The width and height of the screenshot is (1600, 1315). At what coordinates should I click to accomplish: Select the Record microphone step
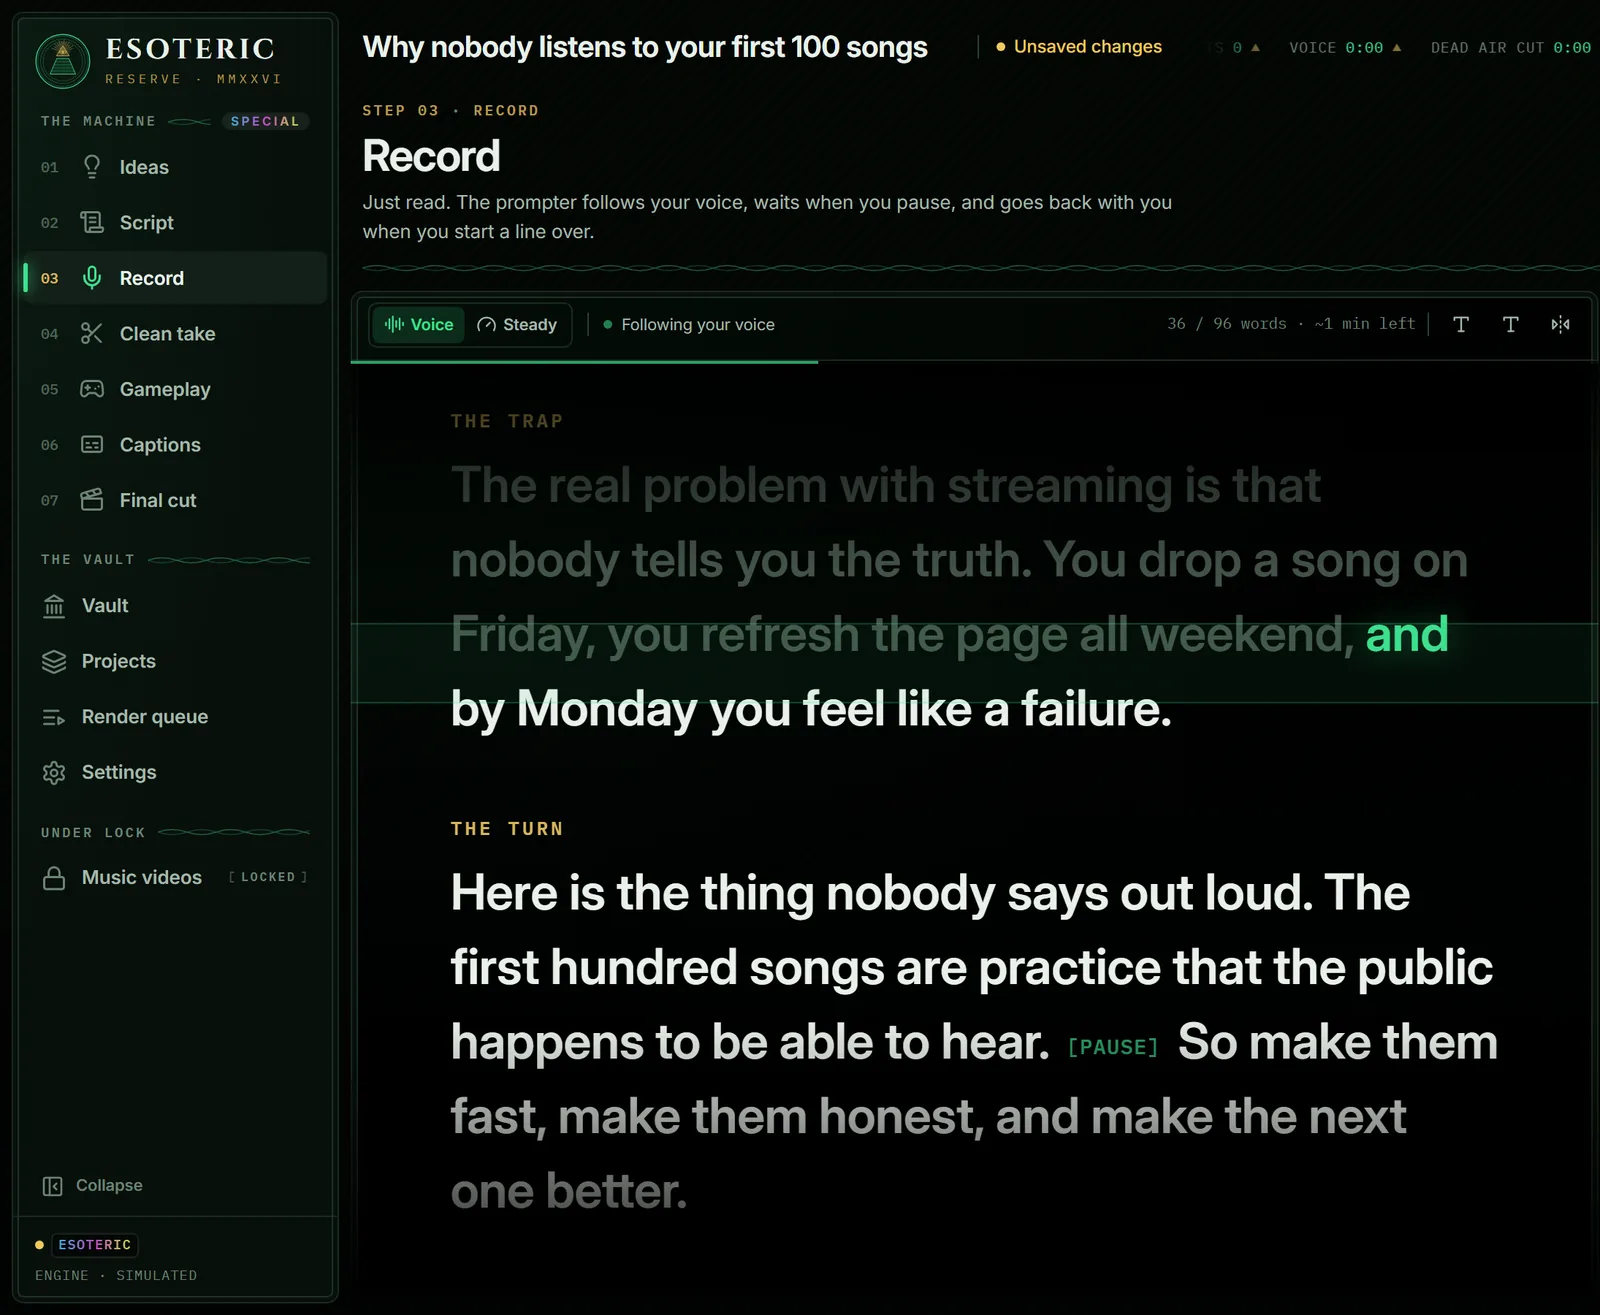(x=92, y=278)
